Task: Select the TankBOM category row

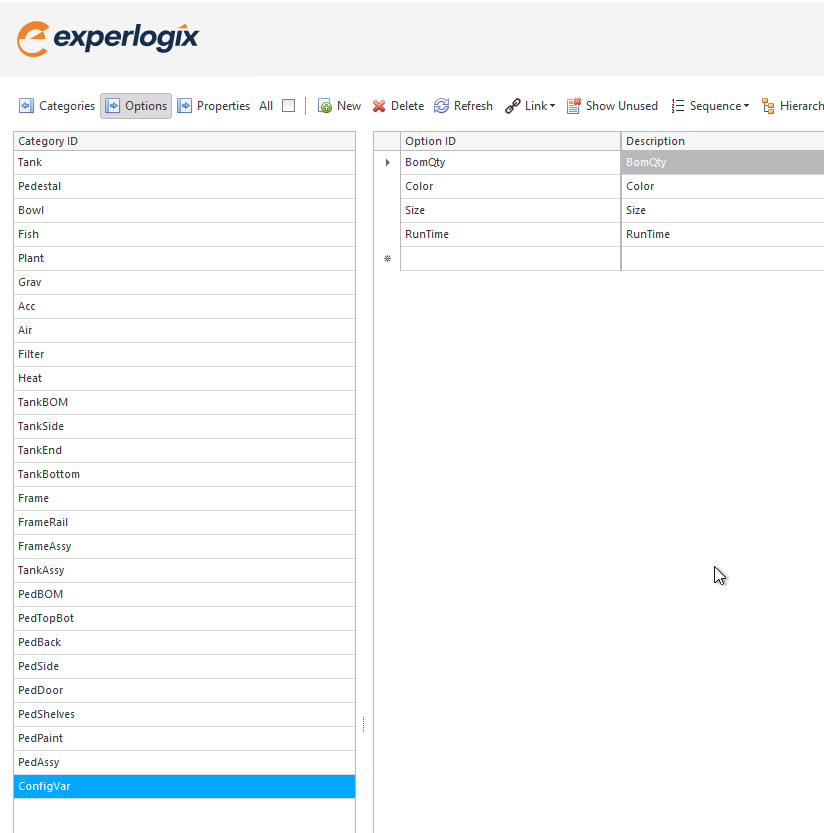Action: click(x=184, y=402)
